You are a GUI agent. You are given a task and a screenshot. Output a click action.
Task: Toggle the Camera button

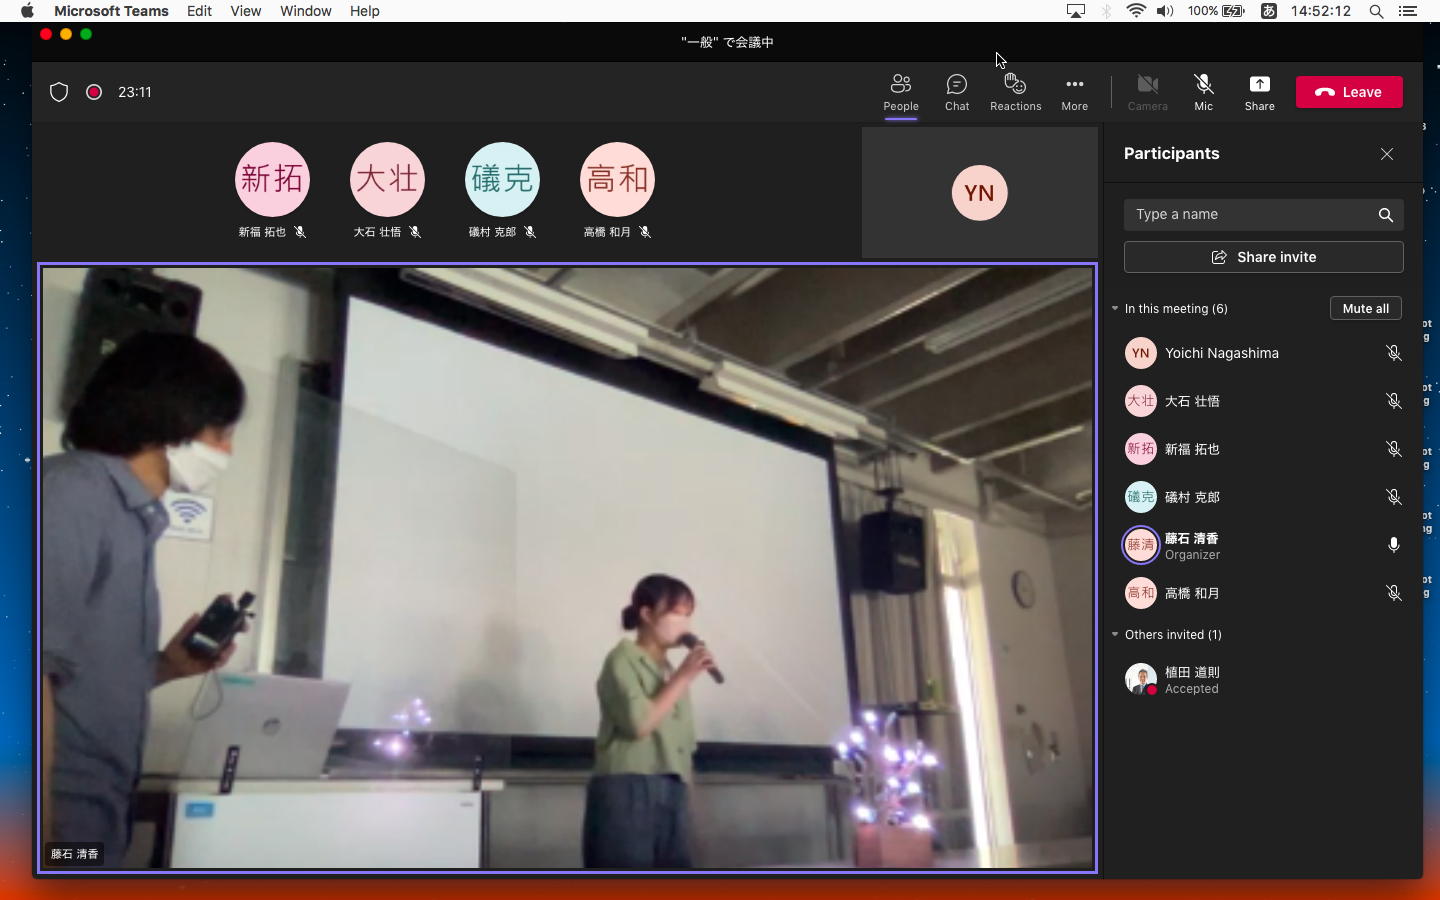(1147, 91)
